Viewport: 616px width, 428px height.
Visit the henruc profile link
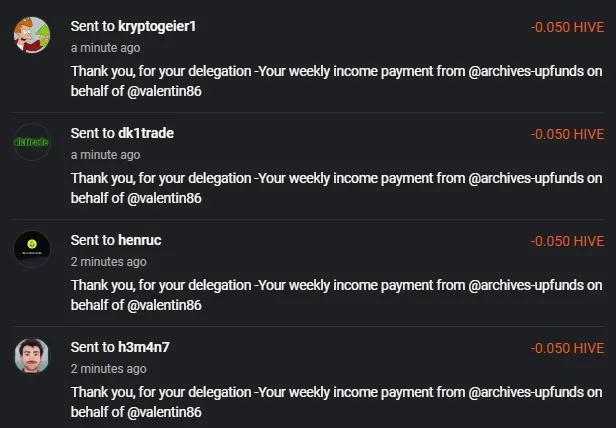click(x=139, y=240)
